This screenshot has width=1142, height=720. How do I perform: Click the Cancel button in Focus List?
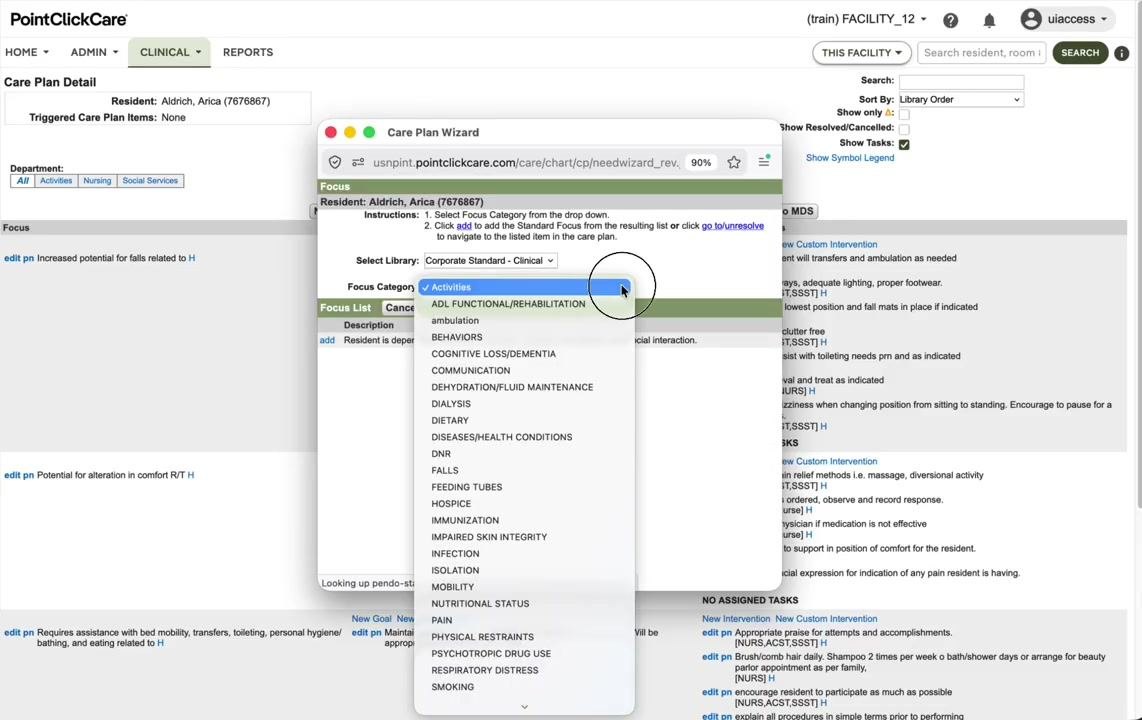point(399,308)
